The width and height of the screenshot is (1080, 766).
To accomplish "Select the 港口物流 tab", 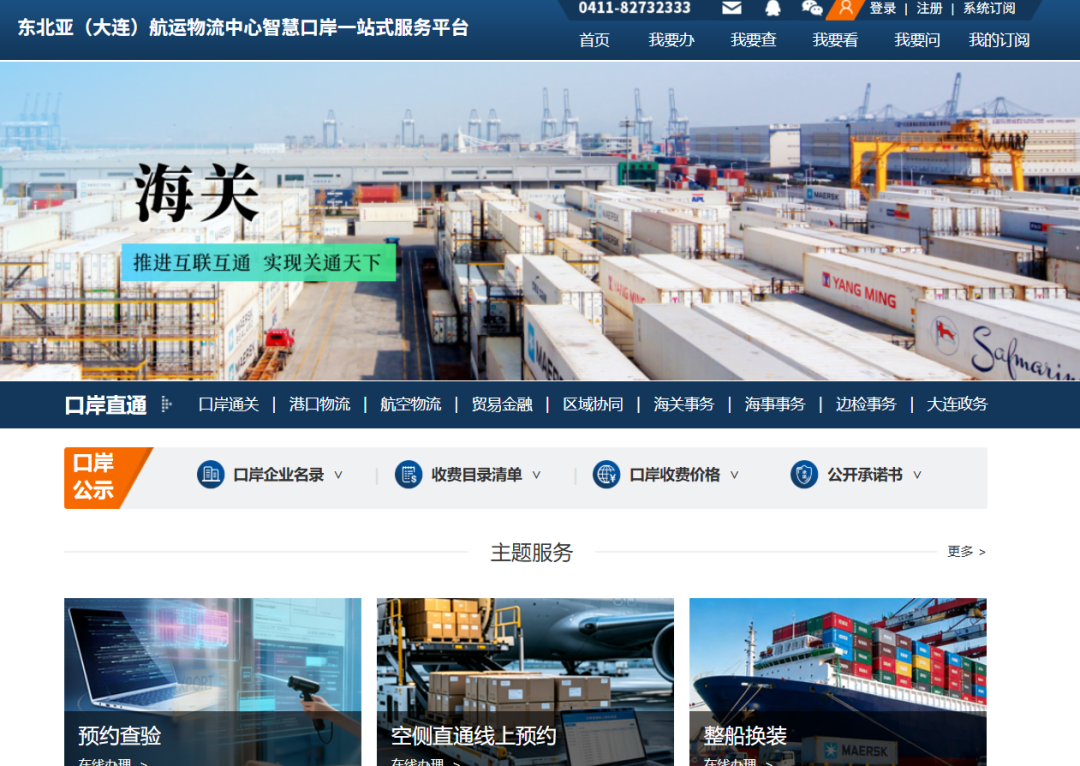I will click(320, 404).
